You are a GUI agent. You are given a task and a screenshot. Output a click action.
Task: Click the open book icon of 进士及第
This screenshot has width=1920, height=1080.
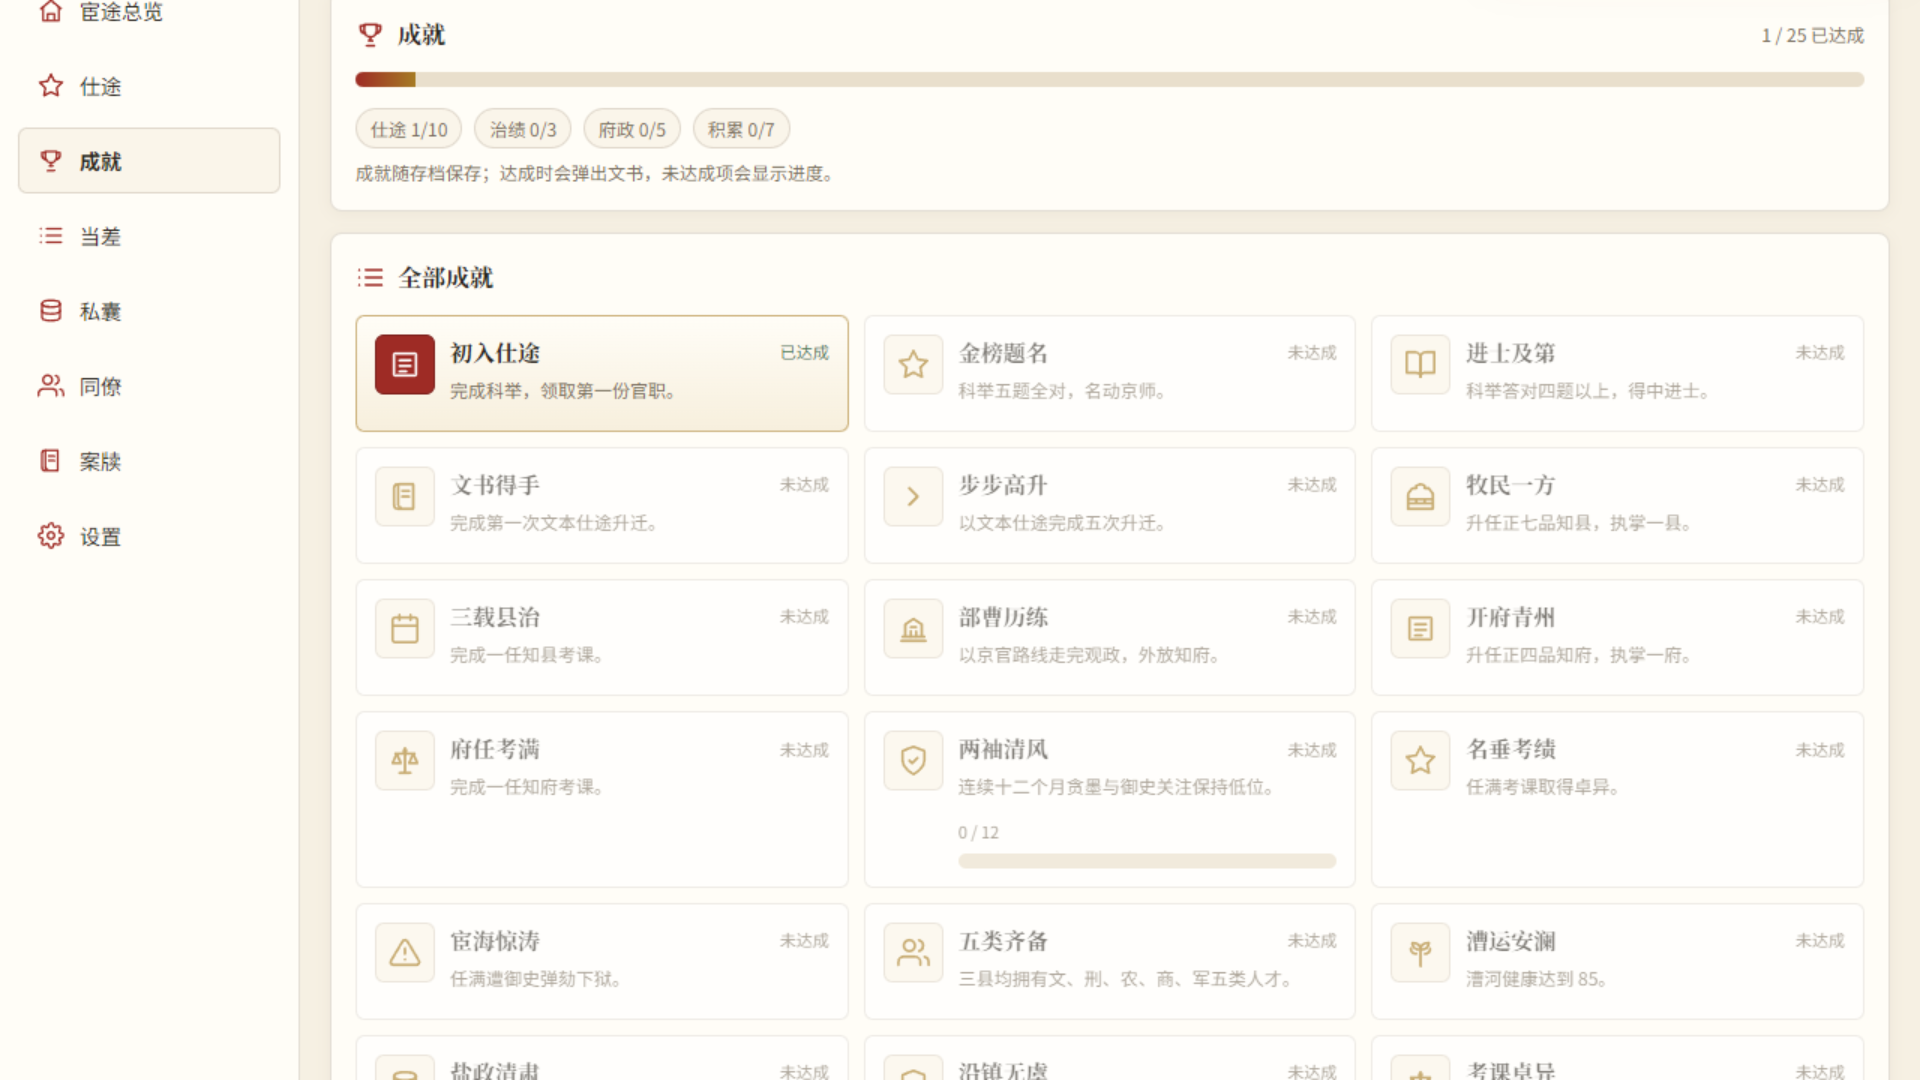(1420, 364)
